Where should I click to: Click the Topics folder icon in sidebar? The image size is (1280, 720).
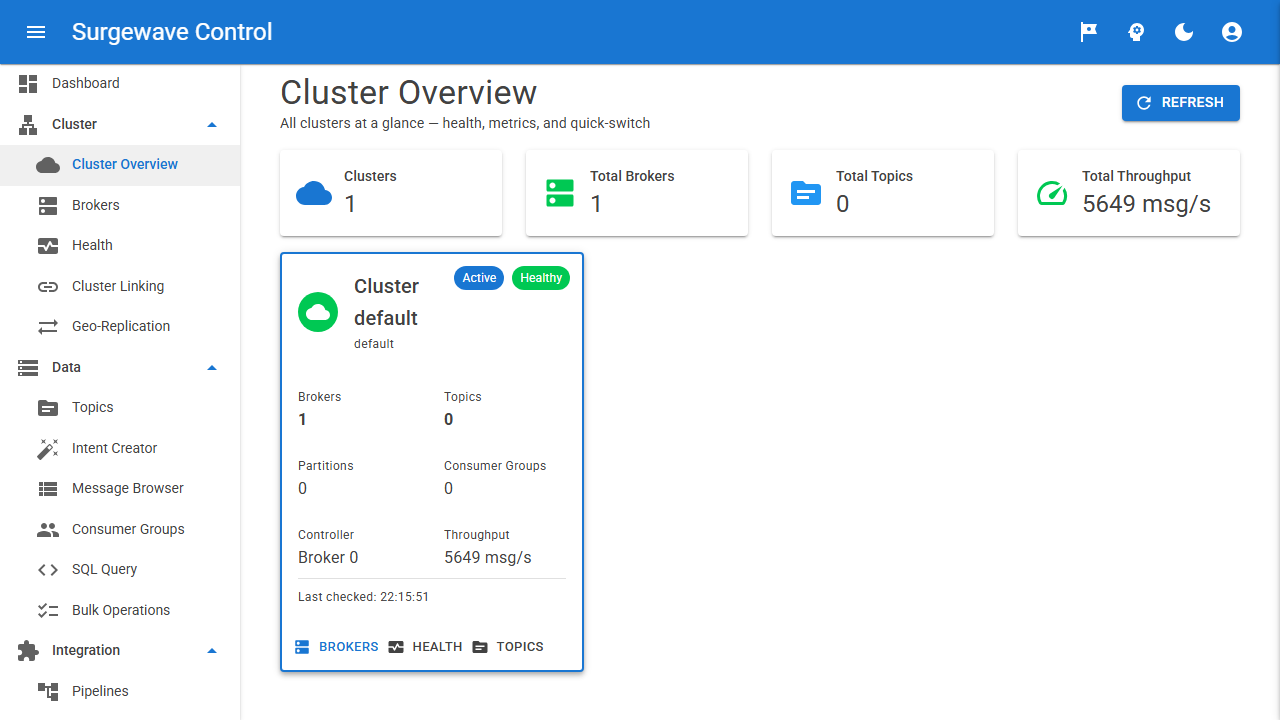pos(48,408)
